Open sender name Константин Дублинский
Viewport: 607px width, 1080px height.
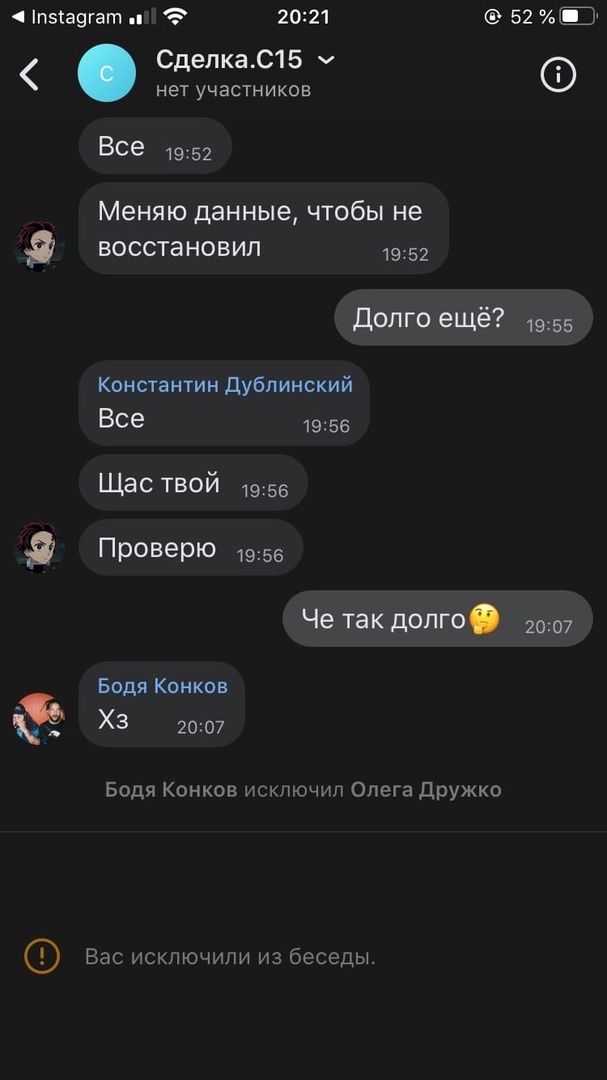(x=225, y=384)
